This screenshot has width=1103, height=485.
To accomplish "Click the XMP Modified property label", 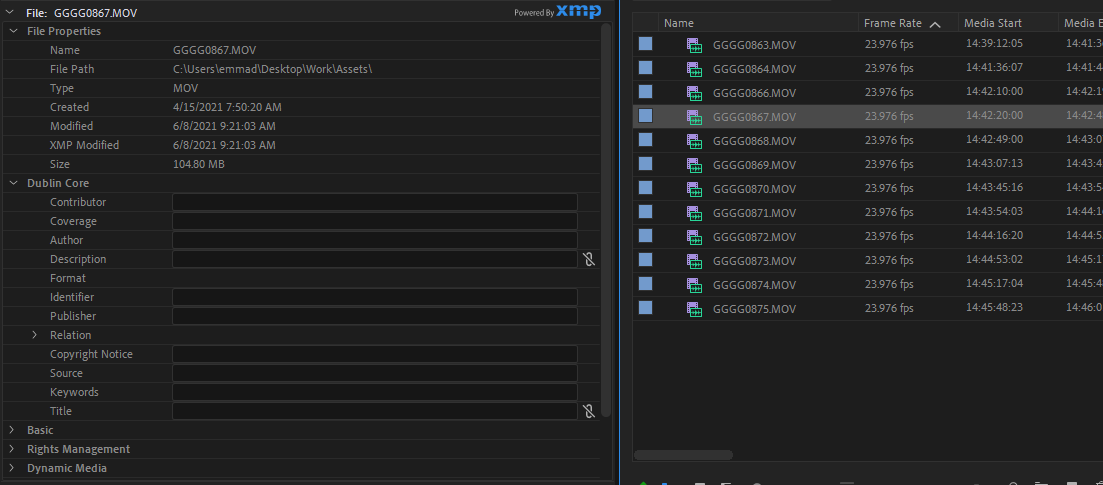I will pyautogui.click(x=84, y=145).
